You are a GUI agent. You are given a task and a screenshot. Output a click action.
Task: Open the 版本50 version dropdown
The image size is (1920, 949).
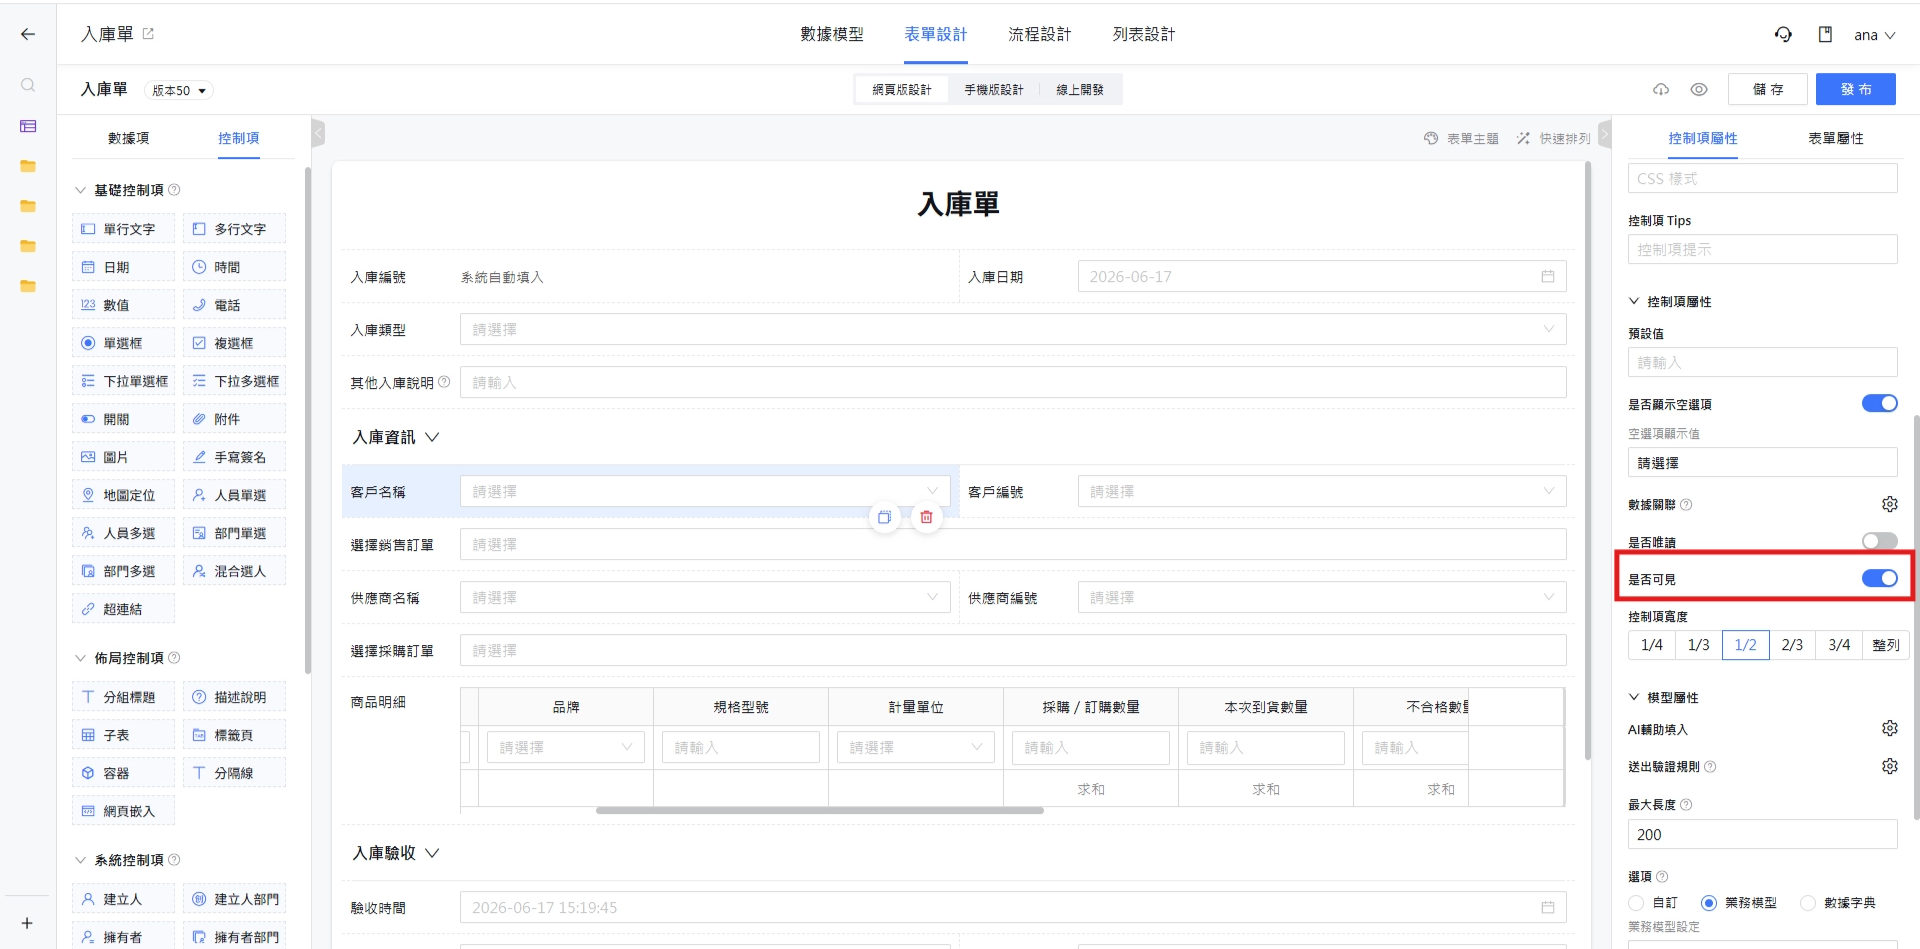click(179, 90)
